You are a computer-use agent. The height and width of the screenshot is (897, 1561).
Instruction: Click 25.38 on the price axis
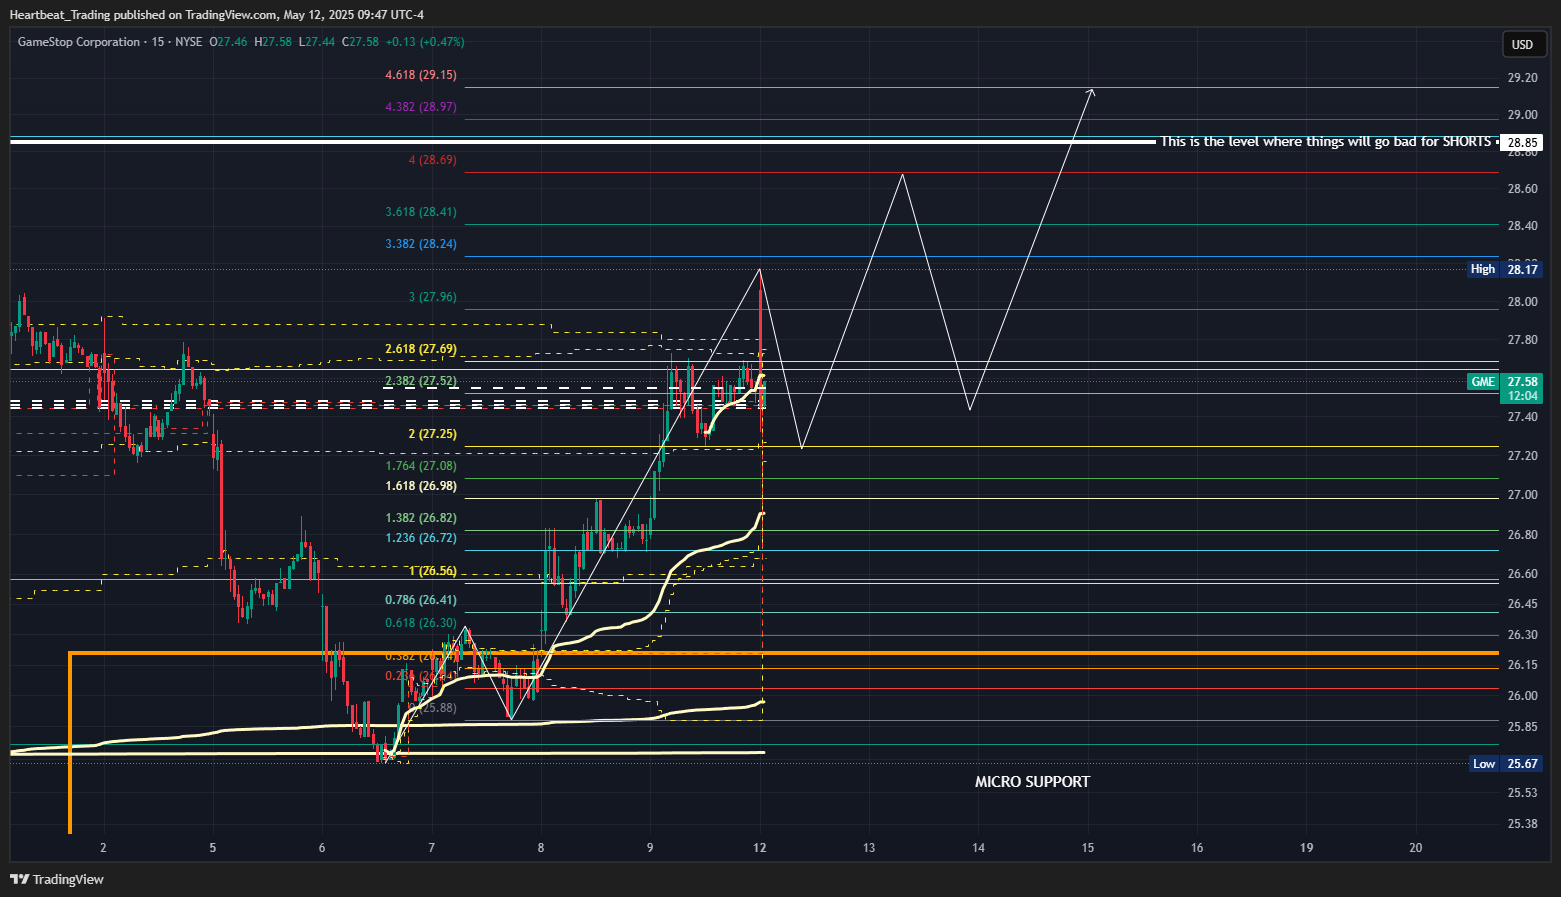point(1522,824)
